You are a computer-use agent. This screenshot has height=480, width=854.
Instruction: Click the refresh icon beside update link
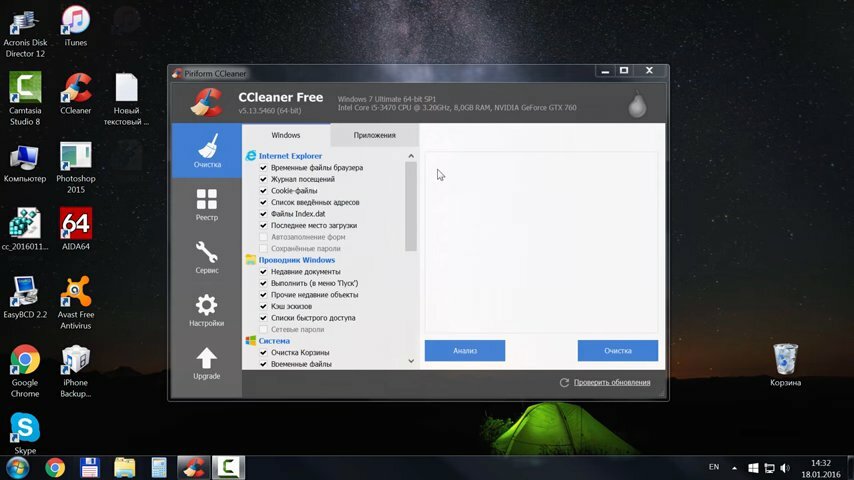pos(564,382)
